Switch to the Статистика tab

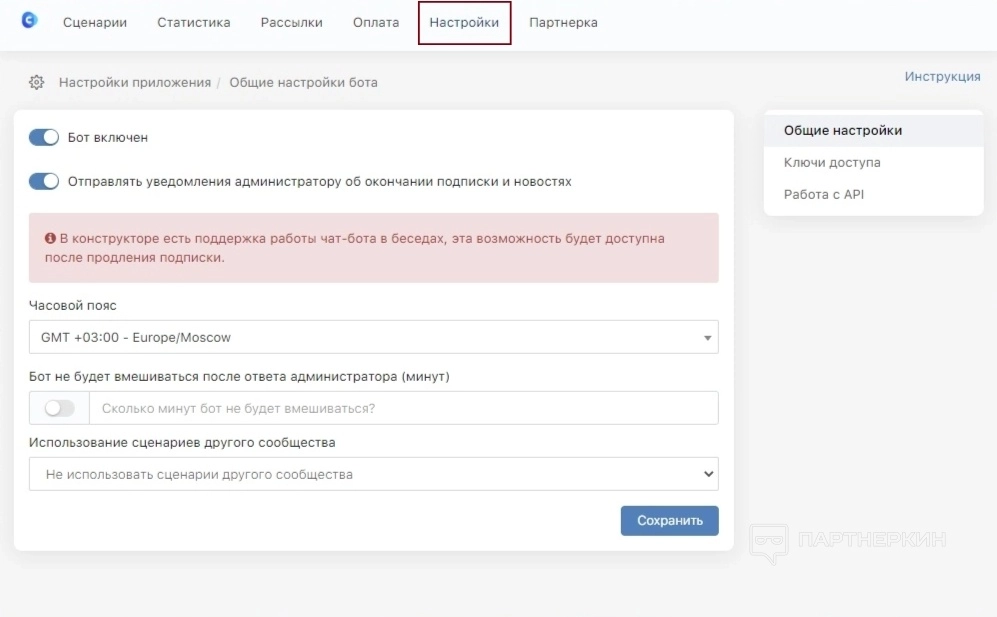(x=193, y=22)
